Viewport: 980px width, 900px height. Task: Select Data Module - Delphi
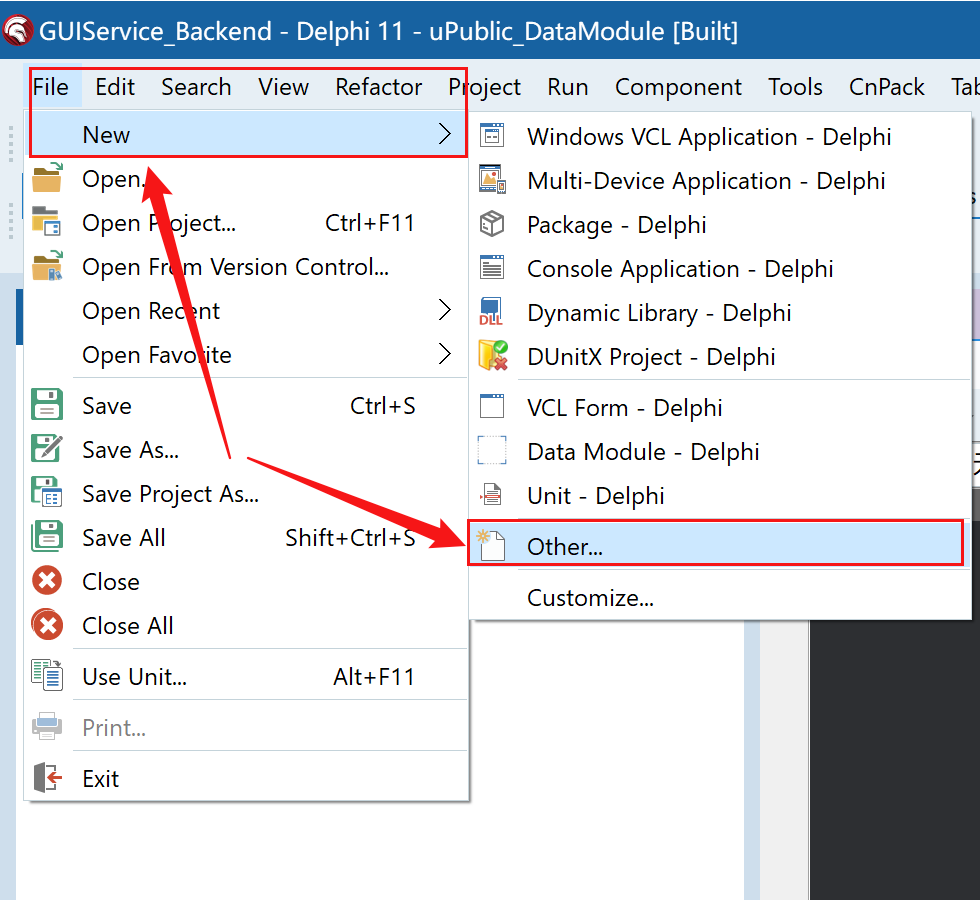pyautogui.click(x=720, y=451)
